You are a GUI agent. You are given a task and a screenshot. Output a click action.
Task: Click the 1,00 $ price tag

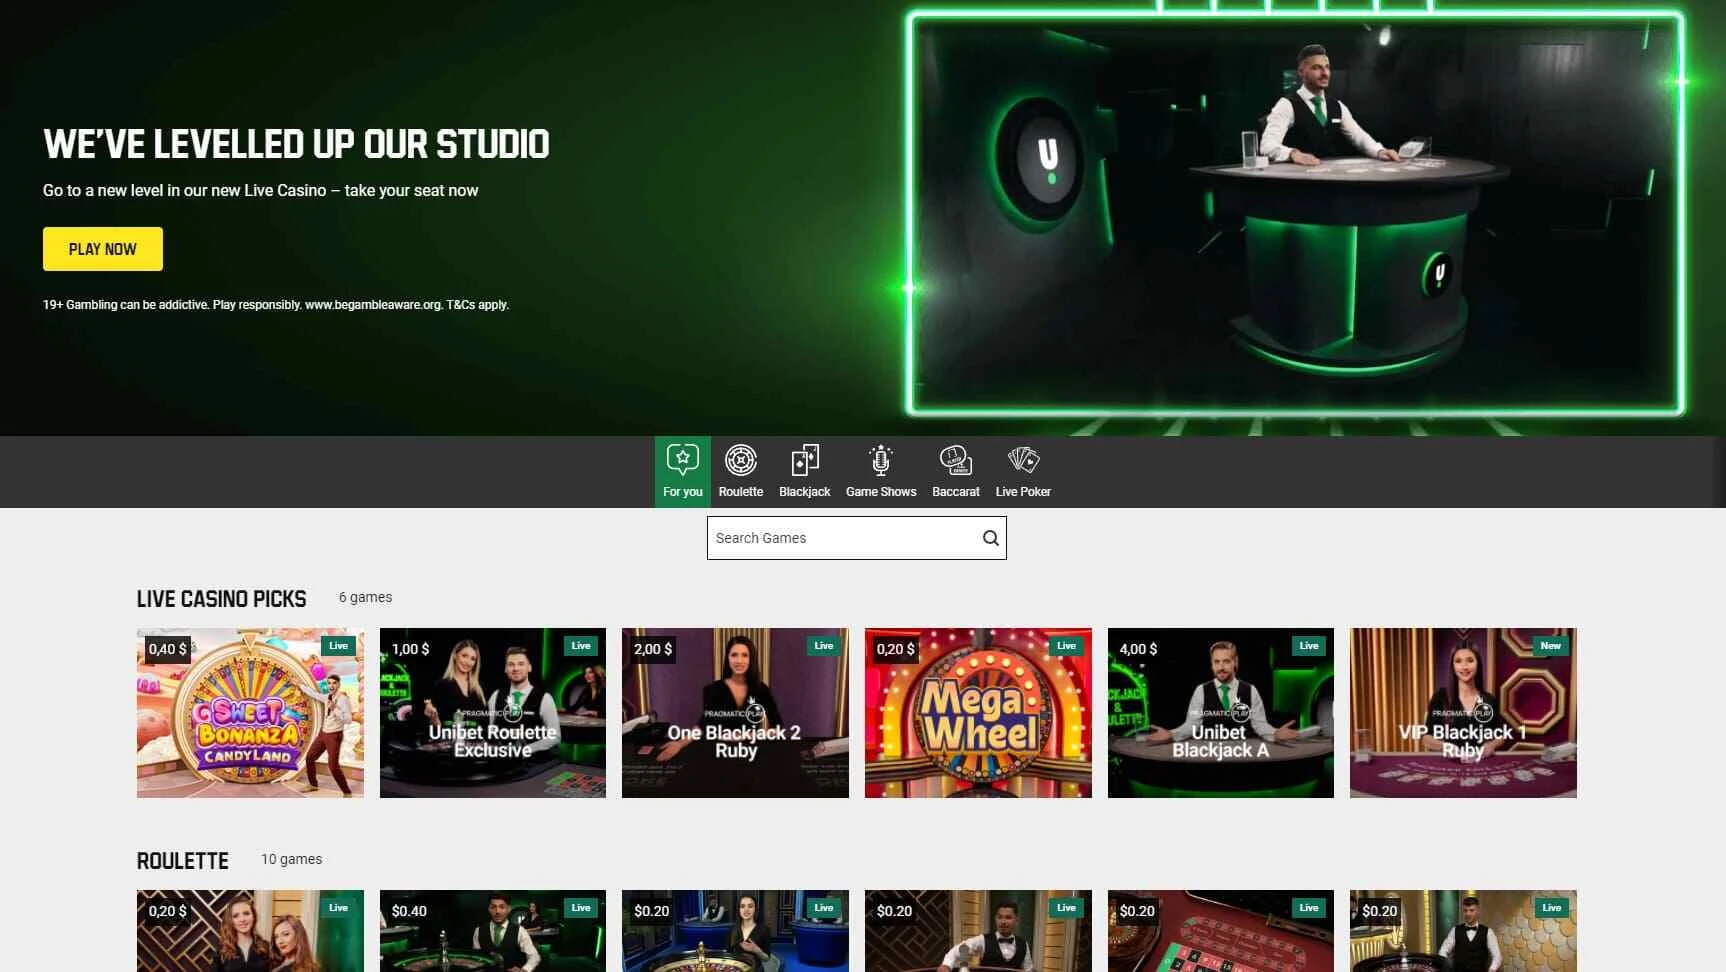(x=410, y=649)
